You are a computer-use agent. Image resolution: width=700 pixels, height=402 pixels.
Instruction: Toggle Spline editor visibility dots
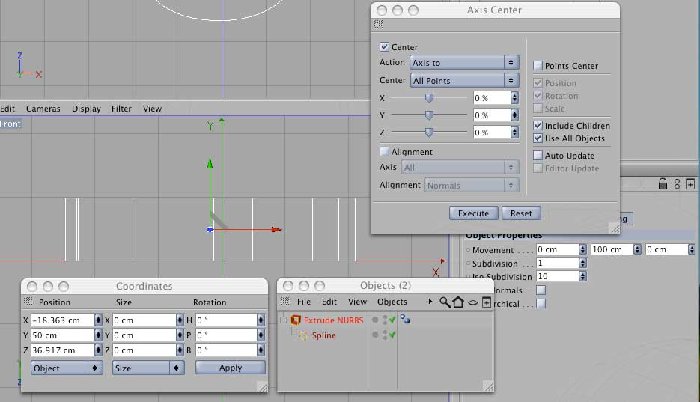(x=384, y=335)
